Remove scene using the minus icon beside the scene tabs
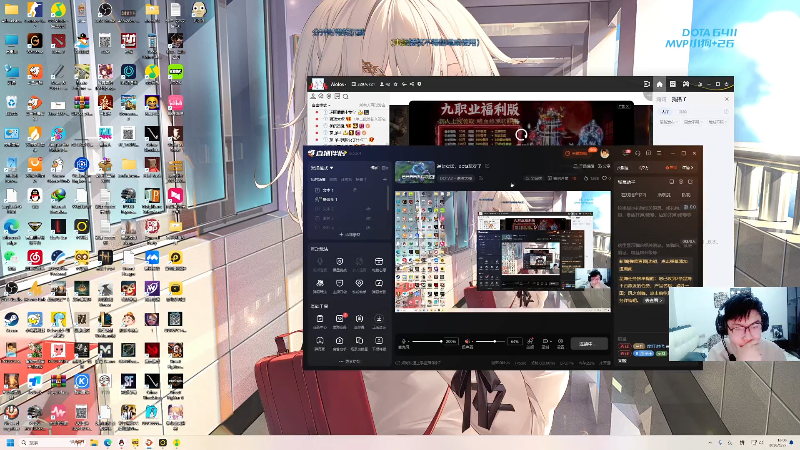Image resolution: width=800 pixels, height=450 pixels. pos(385,180)
